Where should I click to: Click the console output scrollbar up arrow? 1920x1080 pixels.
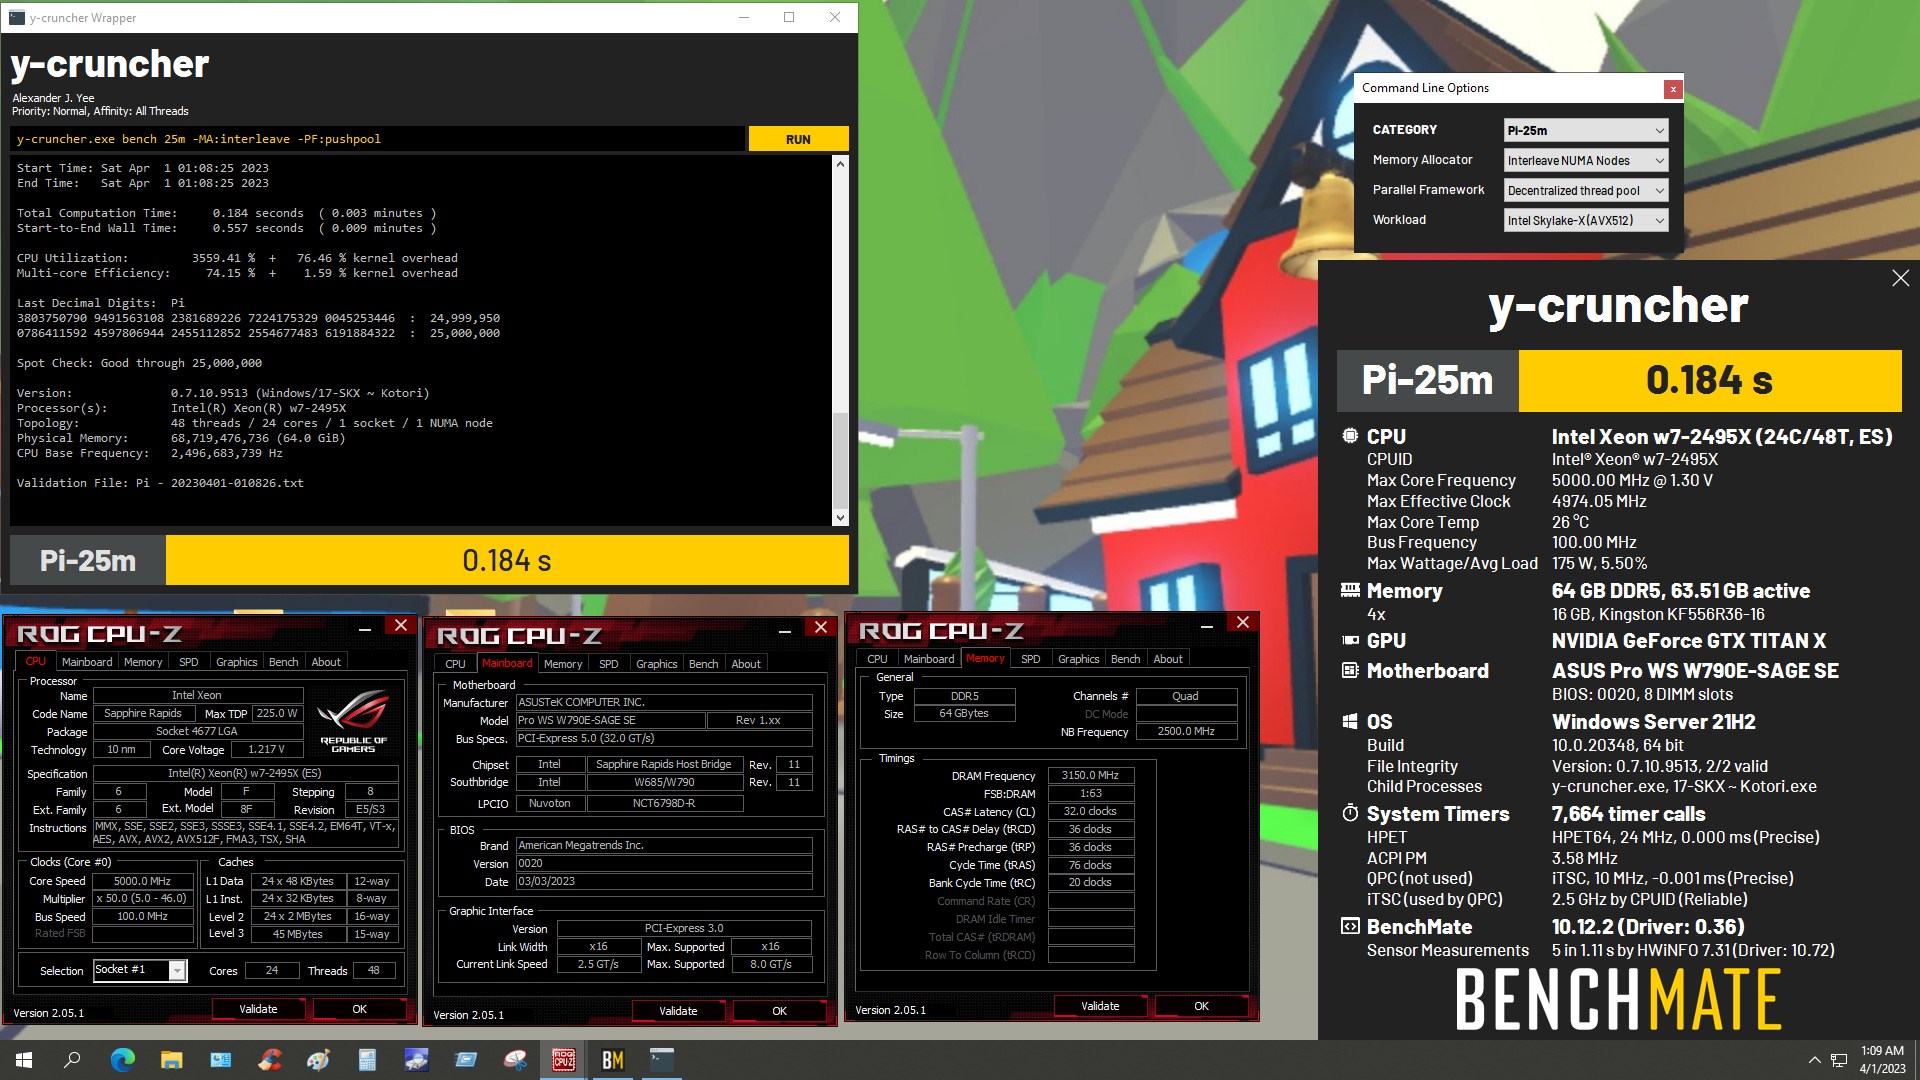click(x=840, y=164)
